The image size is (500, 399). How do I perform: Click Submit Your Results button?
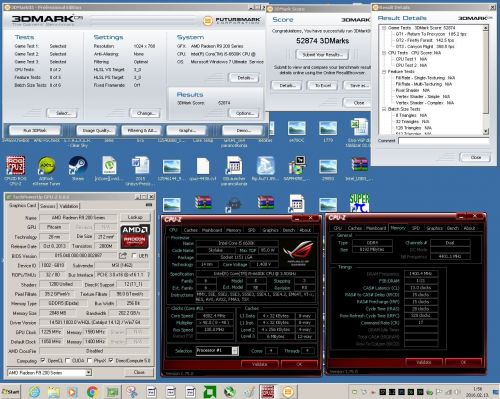point(322,55)
